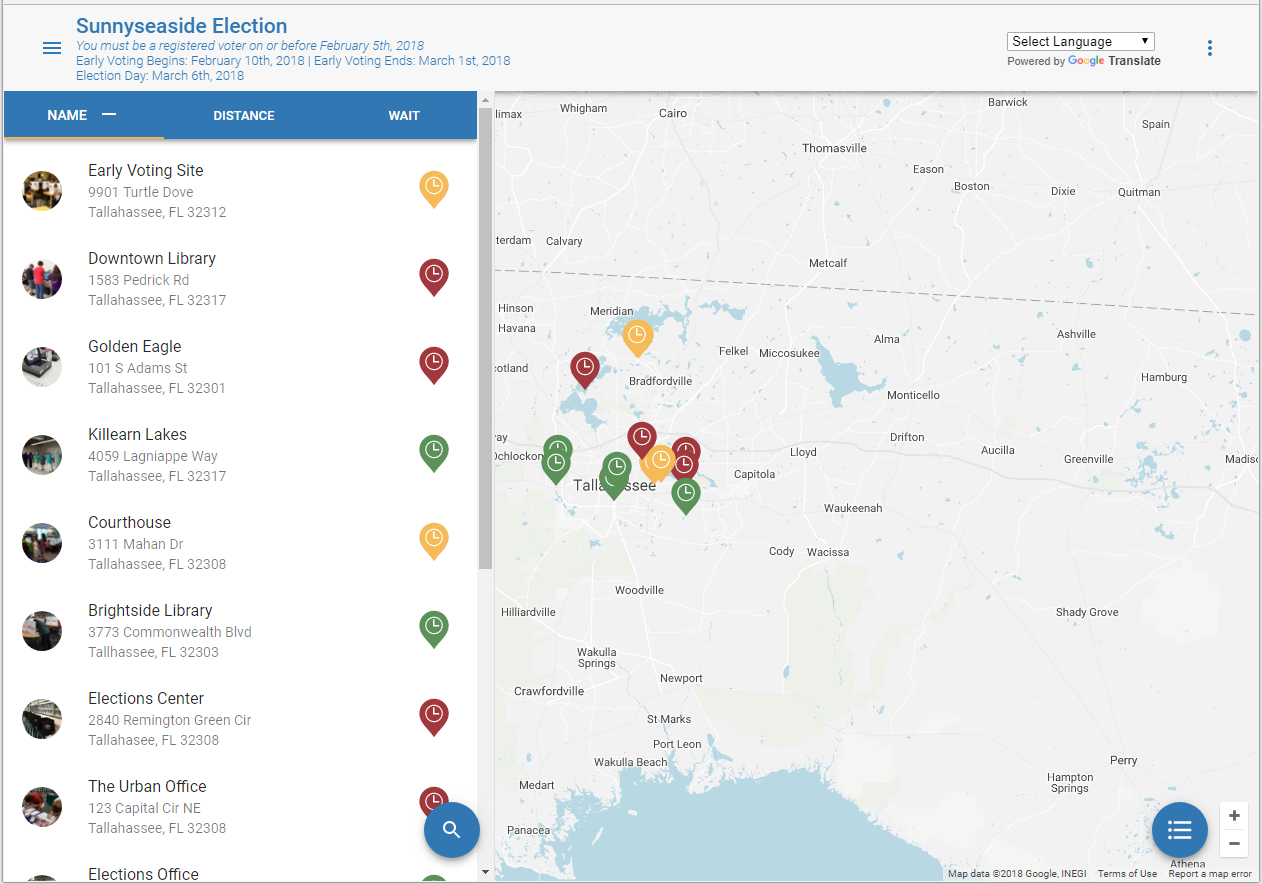Screen dimensions: 1262x884
Task: Click red wait icon for Elections Center
Action: (434, 716)
